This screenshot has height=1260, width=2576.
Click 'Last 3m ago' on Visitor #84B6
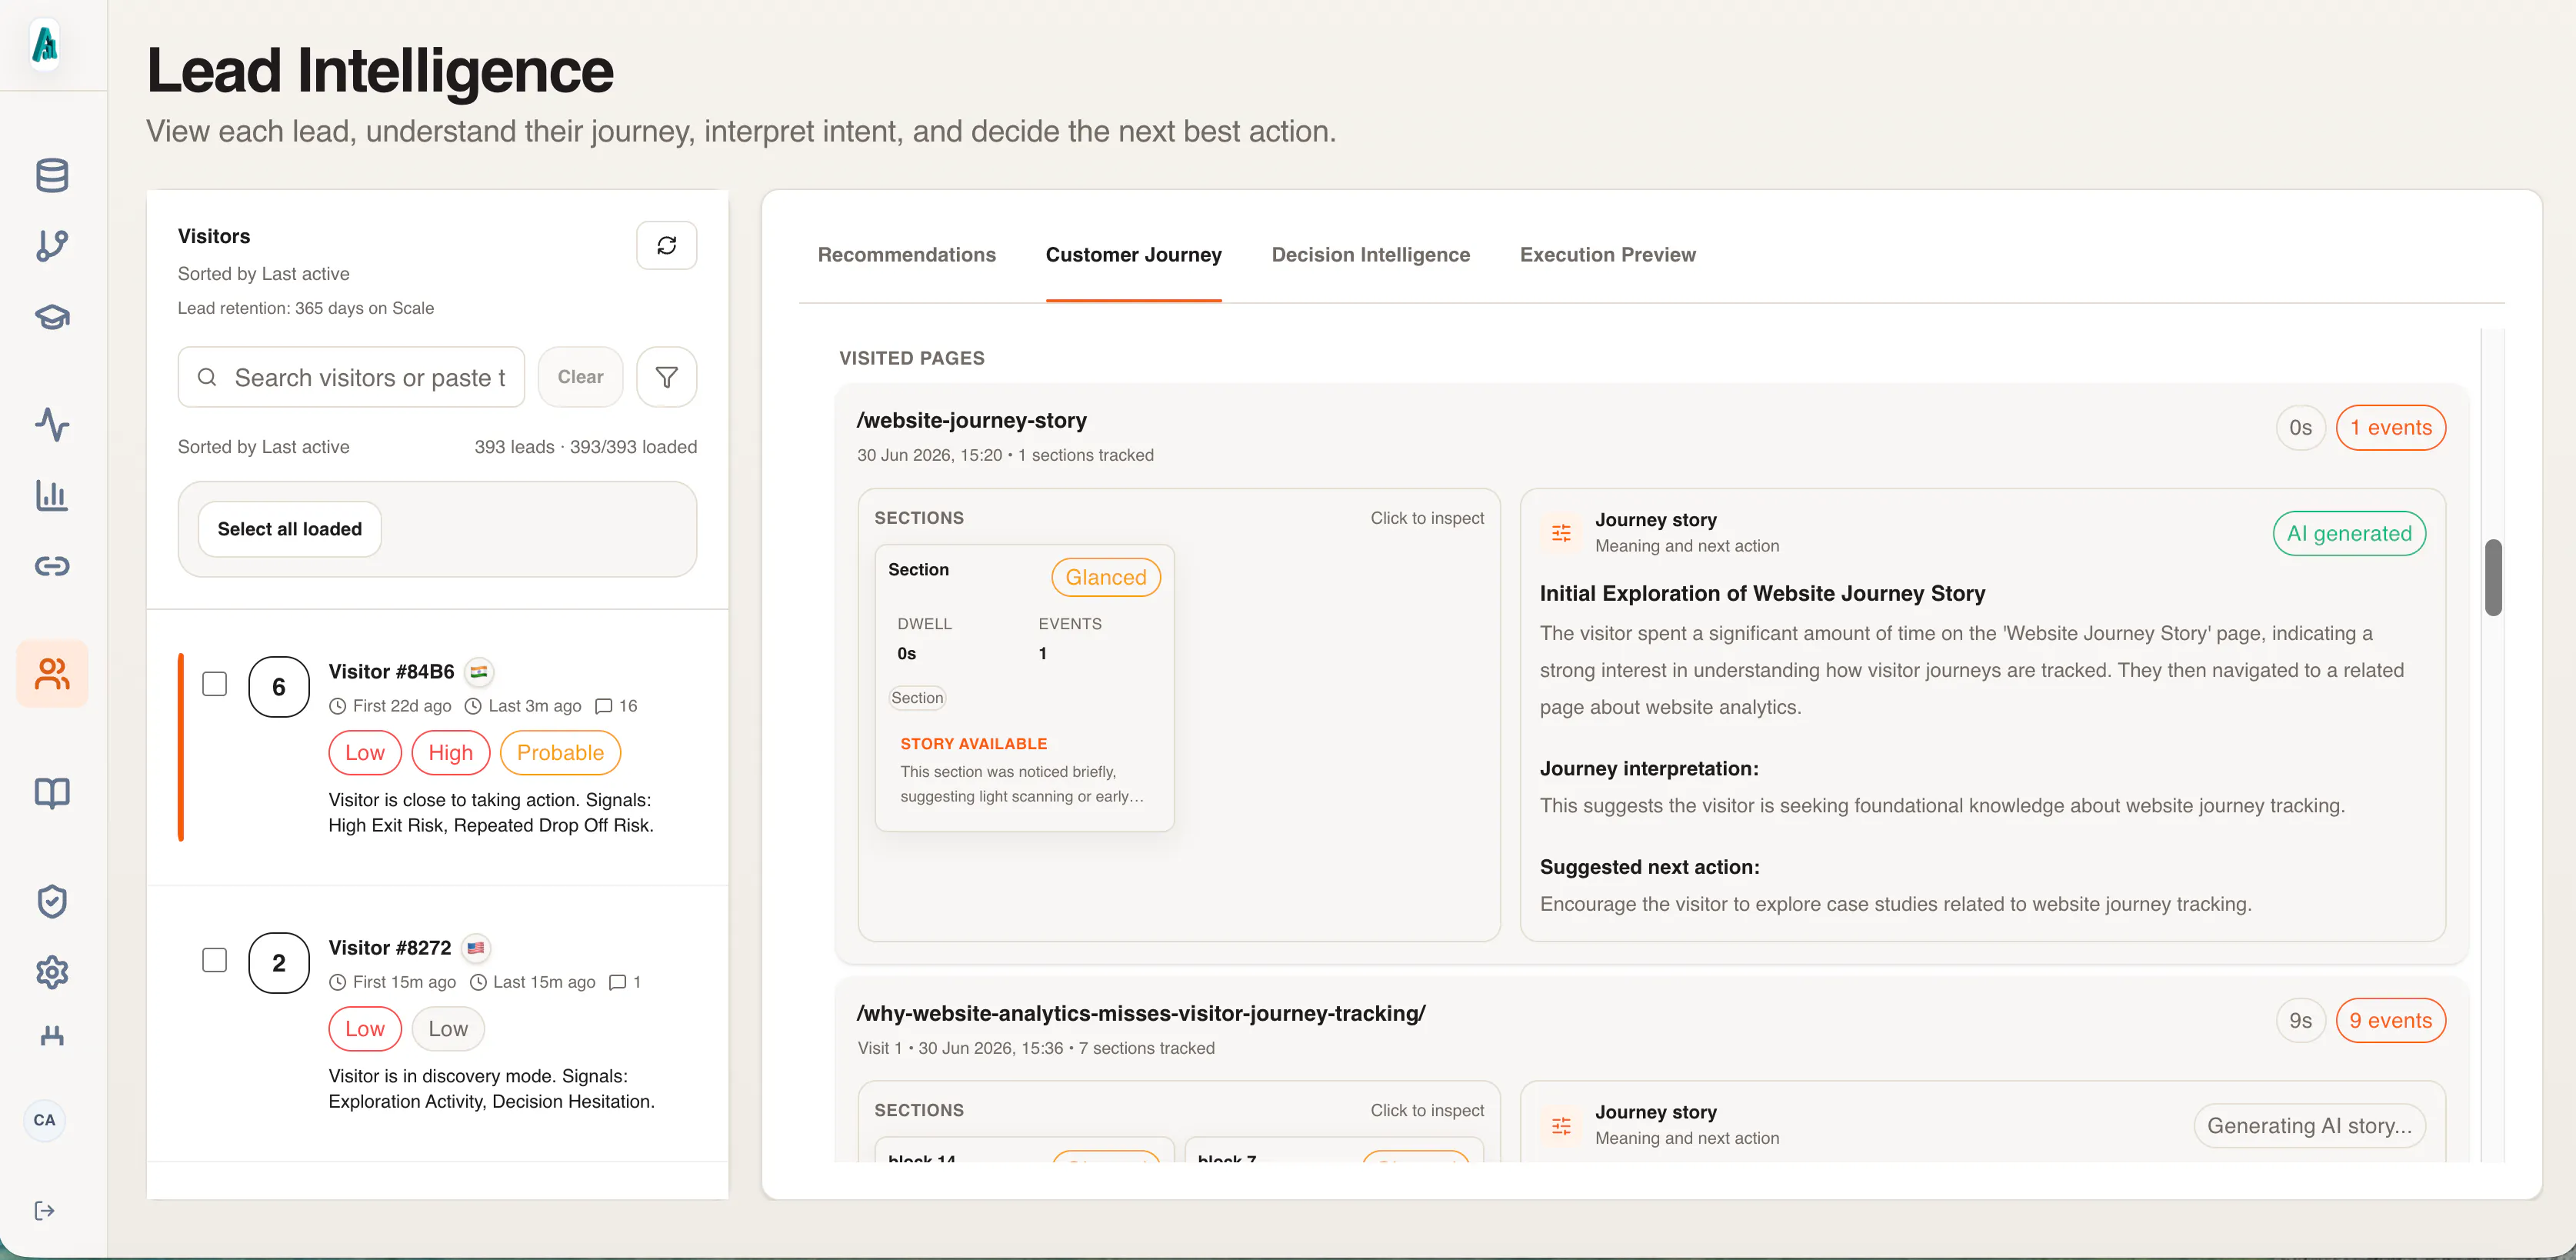click(535, 706)
